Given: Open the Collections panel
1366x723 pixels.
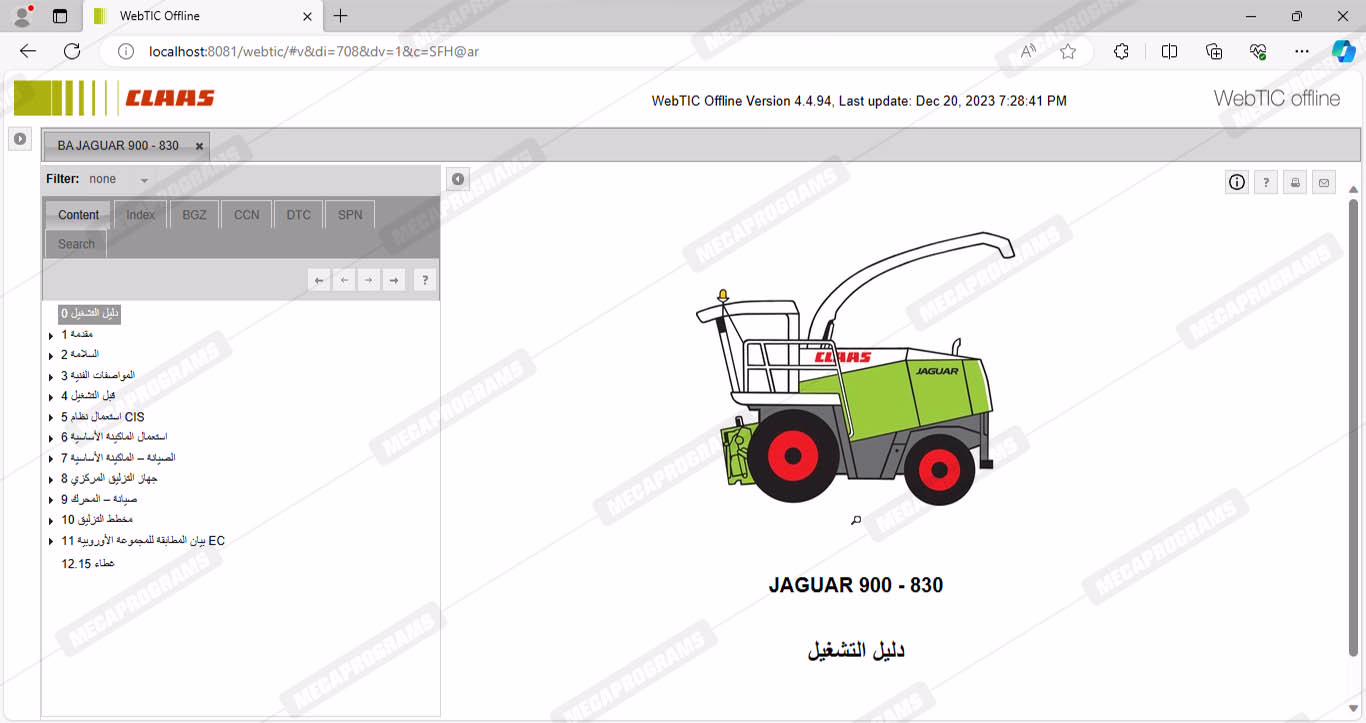Looking at the screenshot, I should point(1214,51).
